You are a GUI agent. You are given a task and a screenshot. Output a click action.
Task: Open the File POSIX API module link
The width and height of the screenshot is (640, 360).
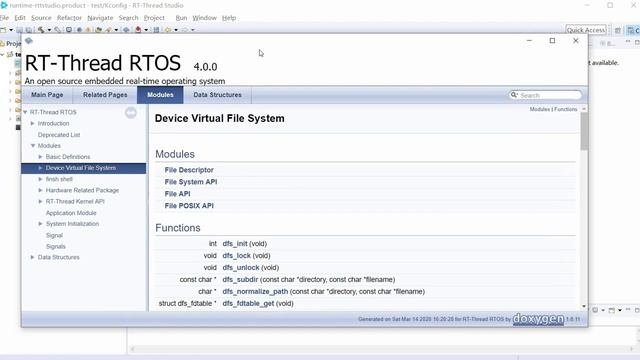coord(189,206)
